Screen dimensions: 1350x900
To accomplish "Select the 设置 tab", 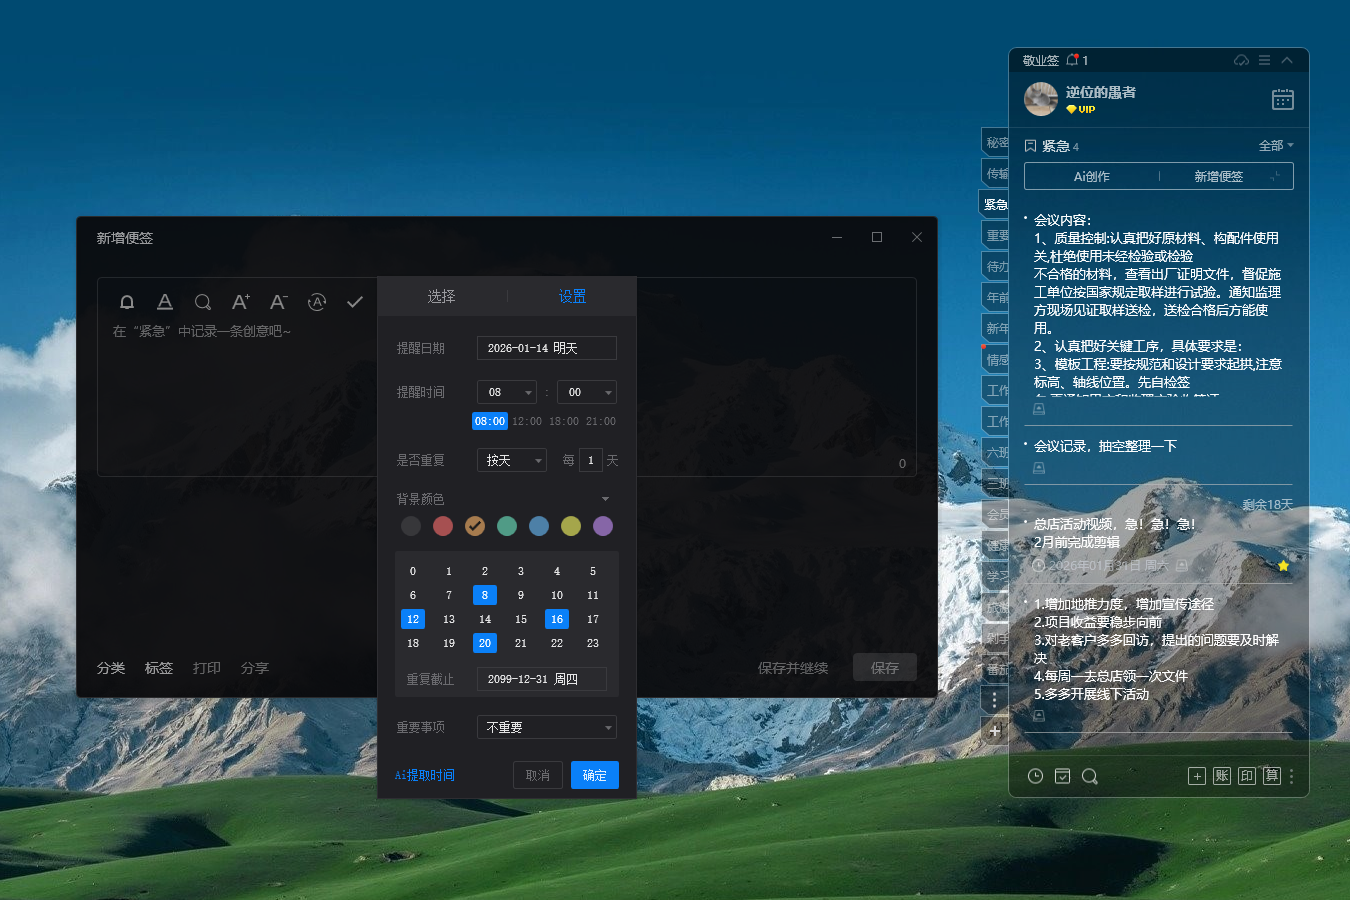I will [572, 296].
